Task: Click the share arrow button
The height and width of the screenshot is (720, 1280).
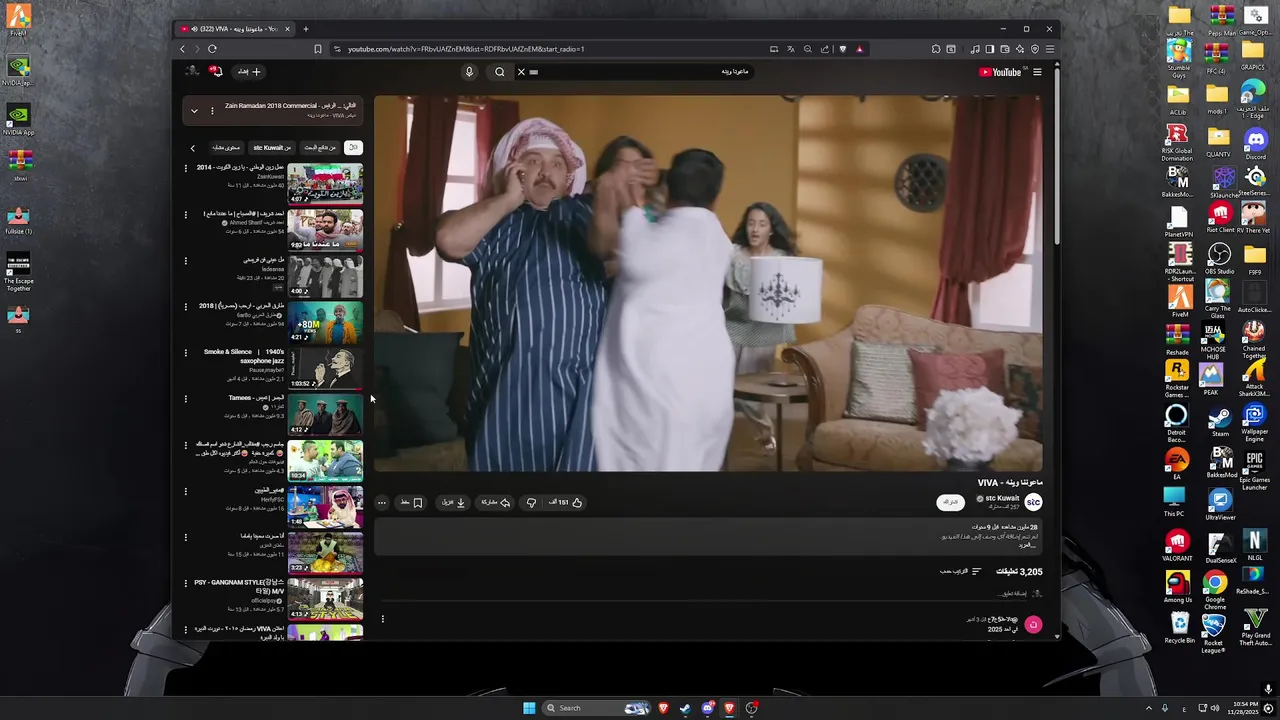Action: pos(496,503)
